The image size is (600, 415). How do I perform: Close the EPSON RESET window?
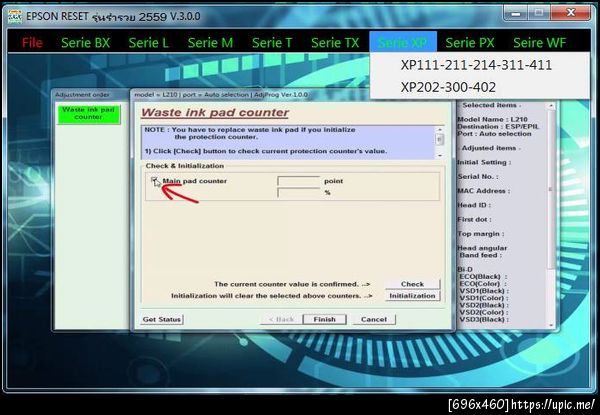(x=571, y=13)
